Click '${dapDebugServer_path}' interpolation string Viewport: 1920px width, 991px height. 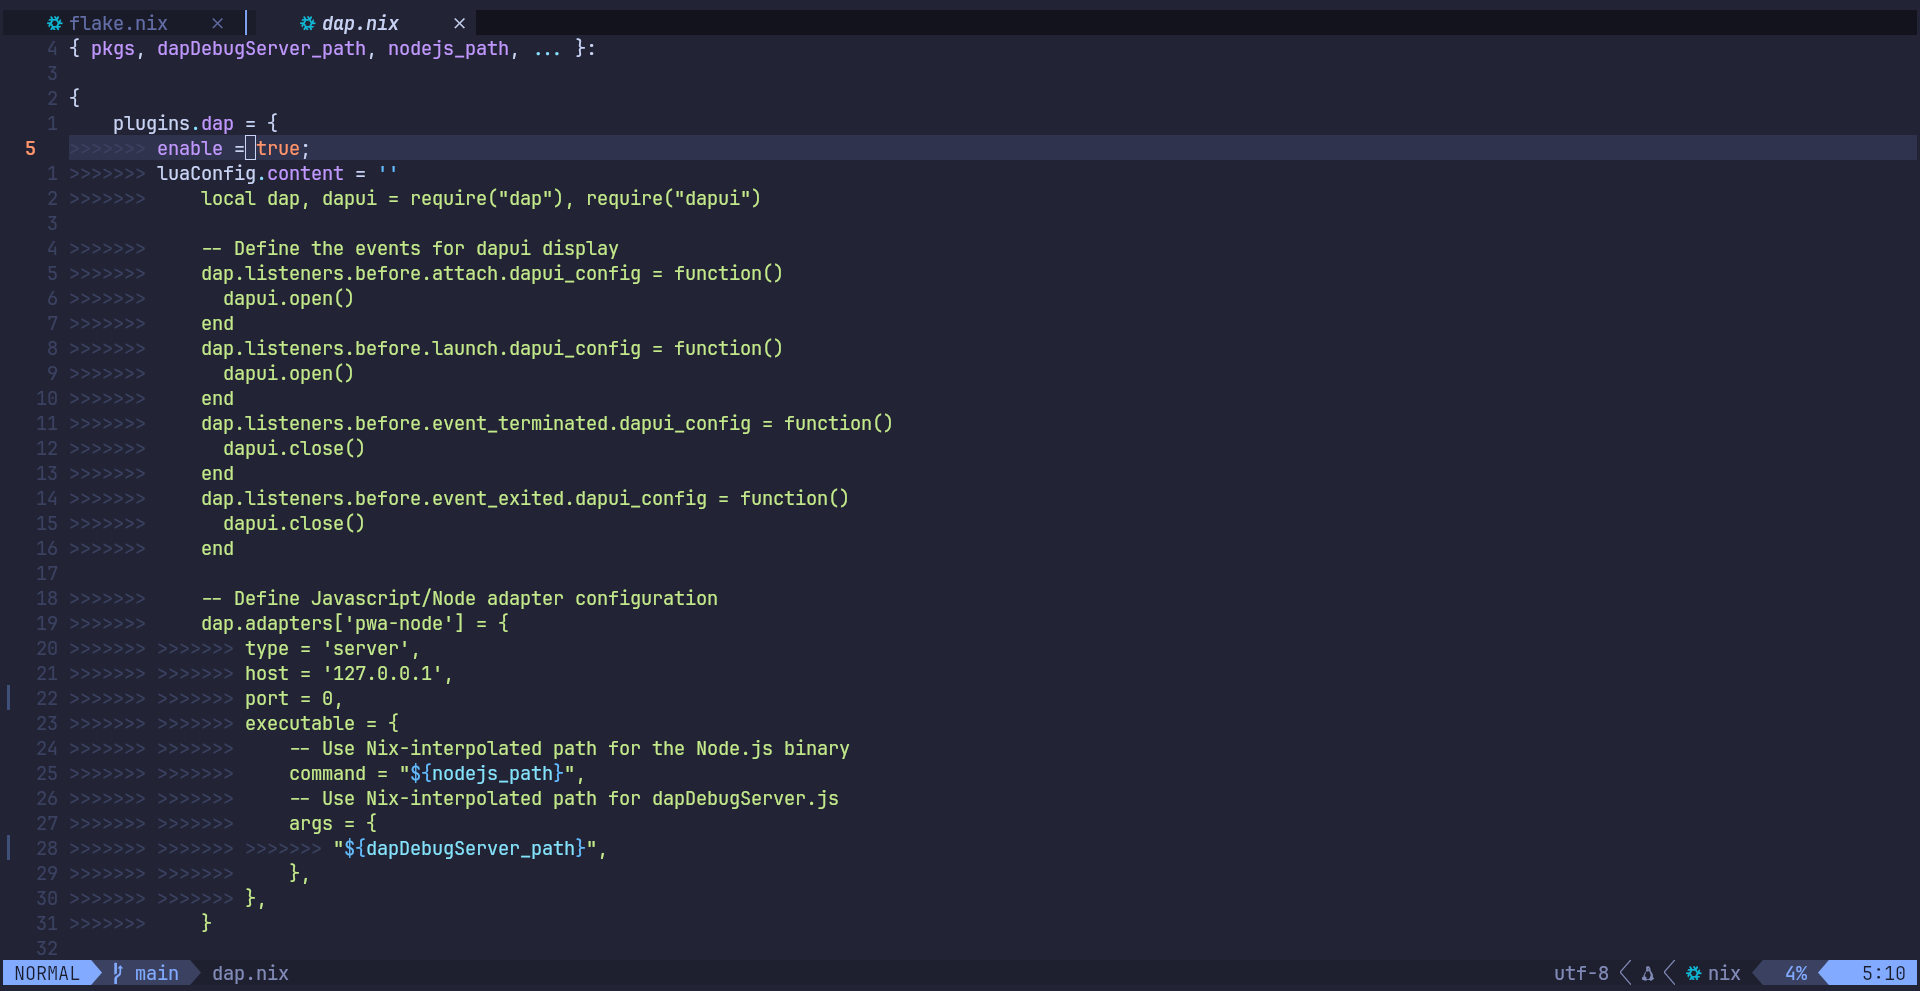(465, 848)
